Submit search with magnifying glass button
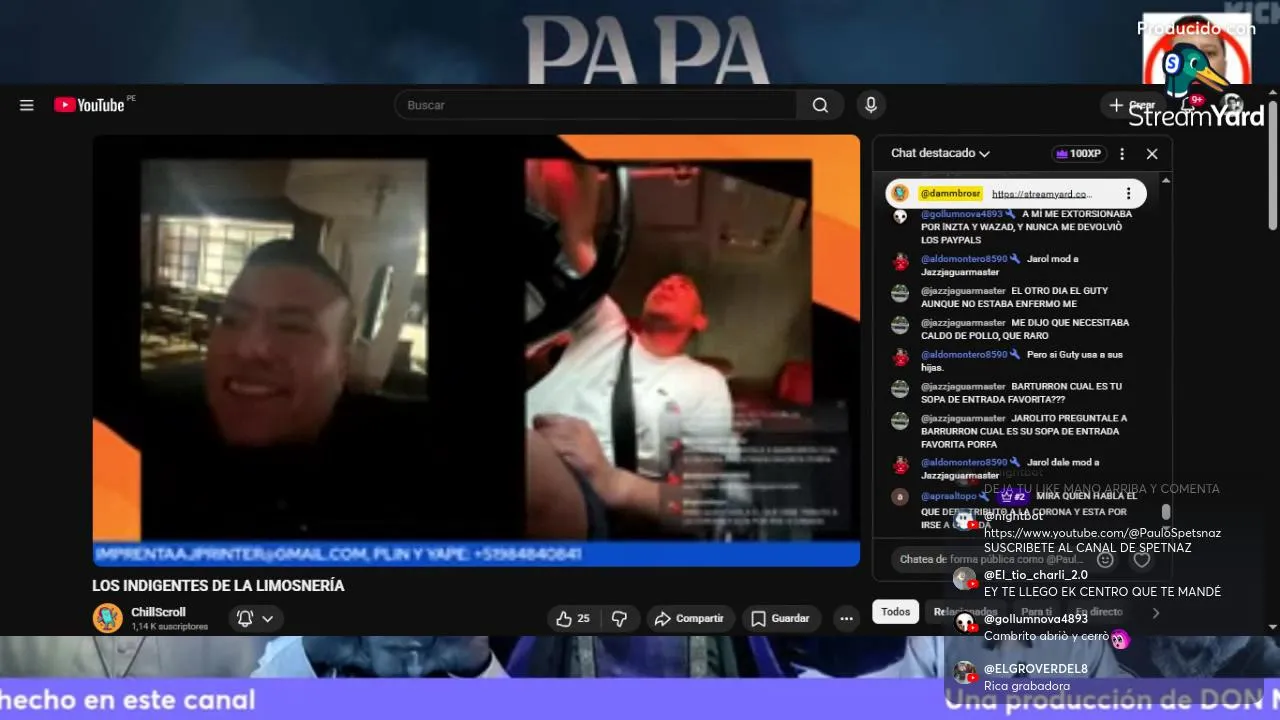1280x720 pixels. tap(820, 105)
